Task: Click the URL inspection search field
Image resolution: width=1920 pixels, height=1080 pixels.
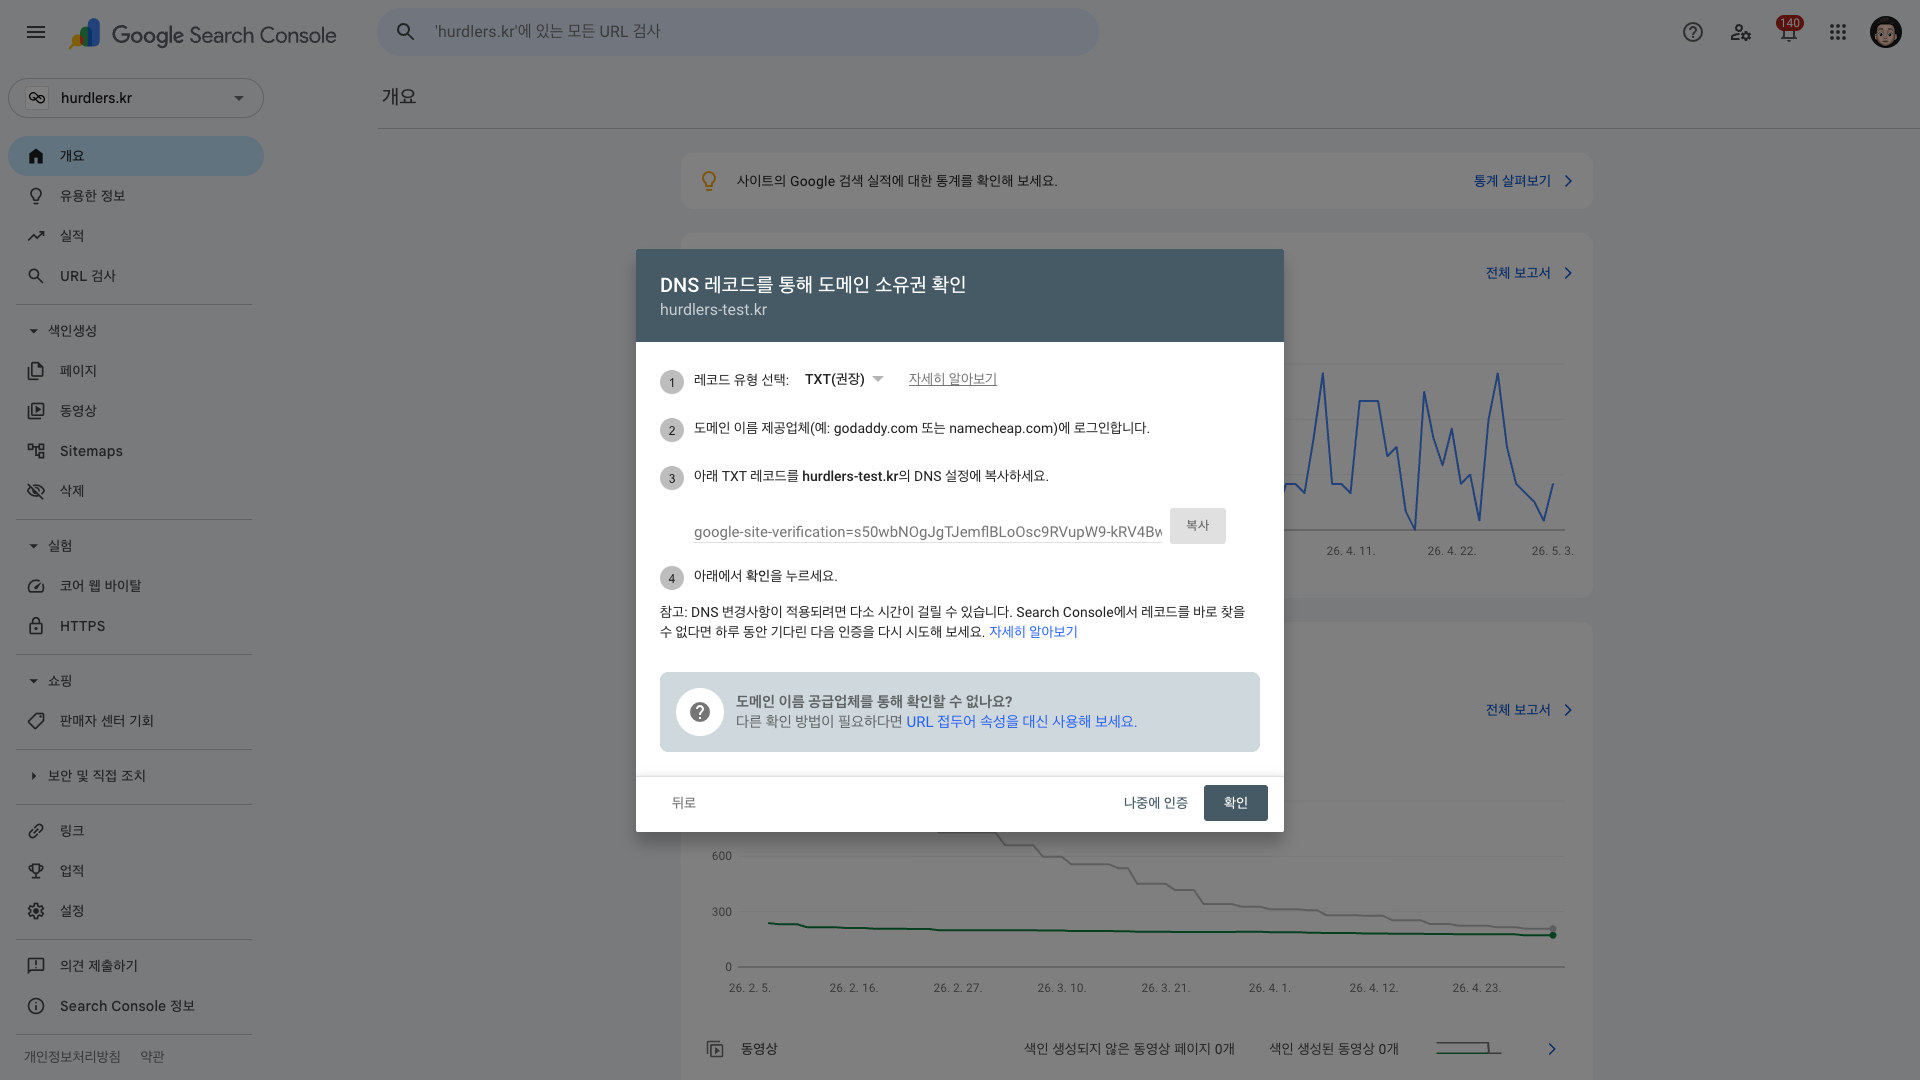Action: (738, 32)
